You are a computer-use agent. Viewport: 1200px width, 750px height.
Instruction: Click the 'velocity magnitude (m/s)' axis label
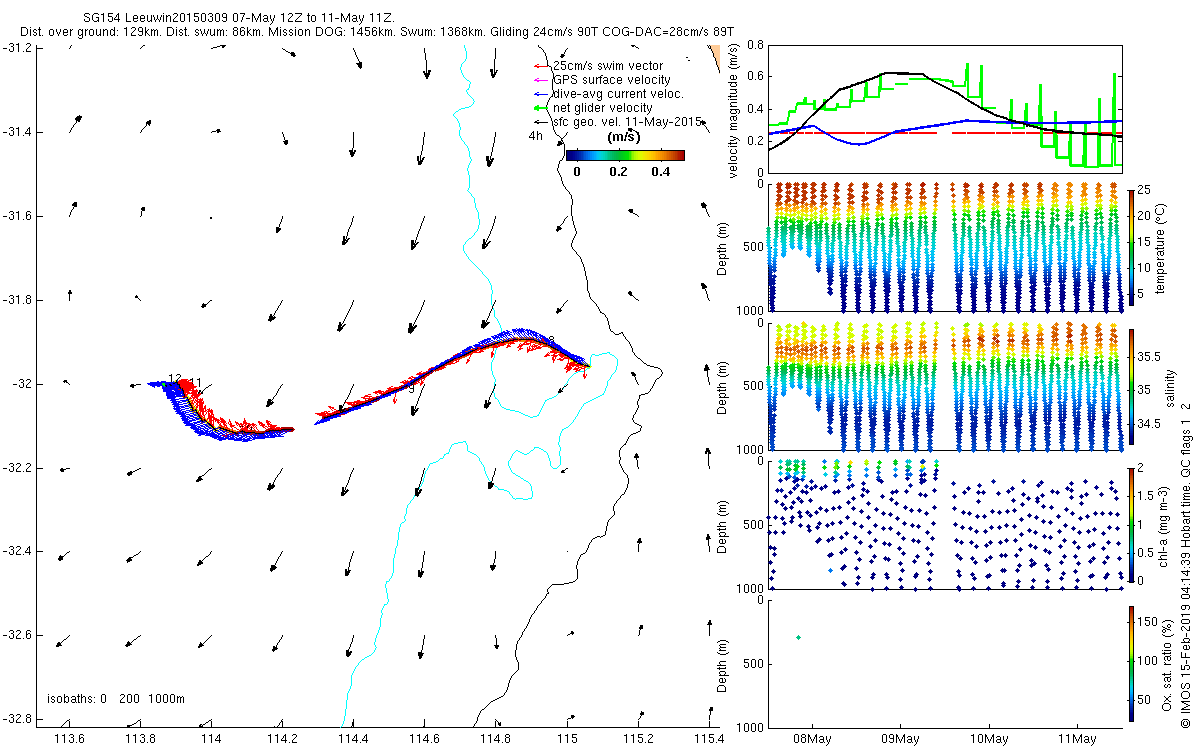tap(735, 109)
